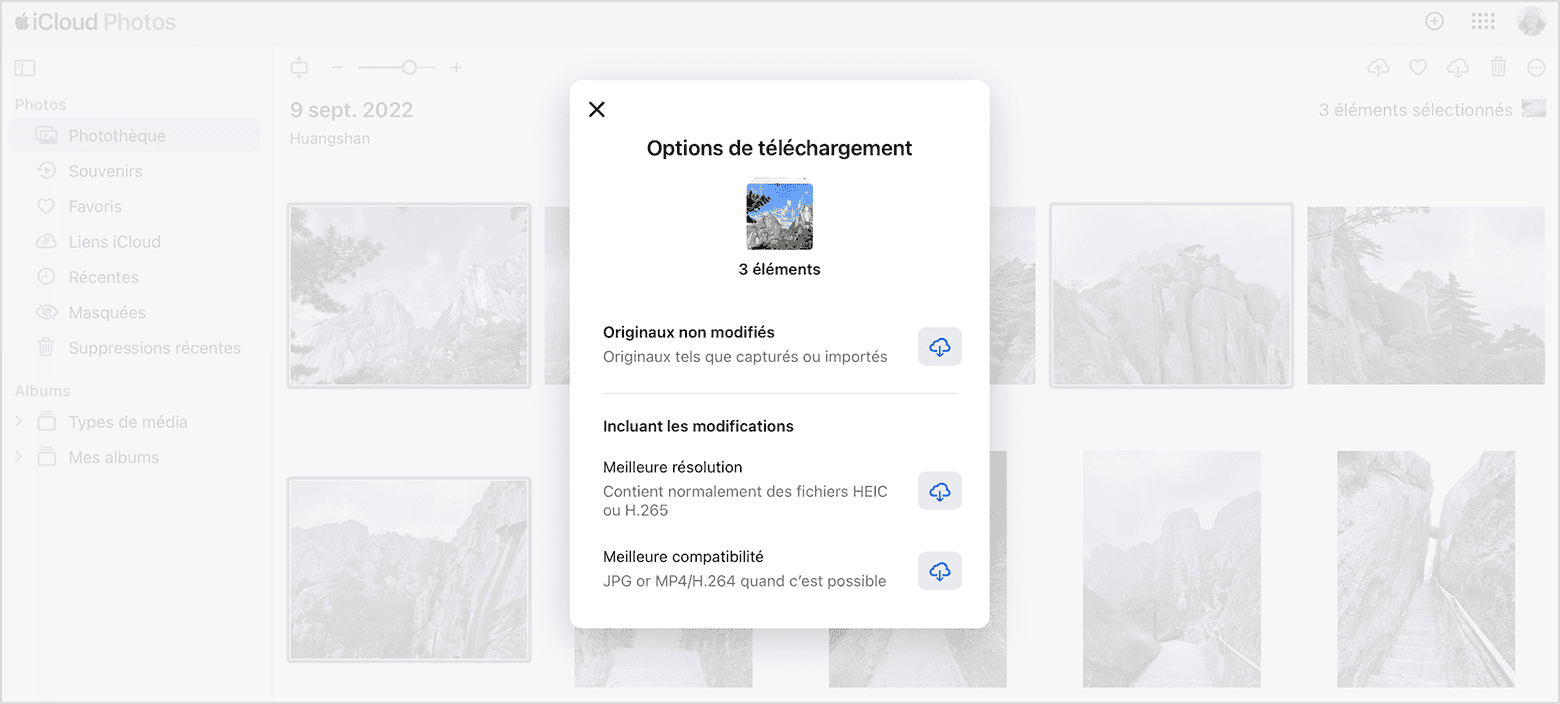Mark selection as favorite heart icon
This screenshot has width=1560, height=704.
click(1418, 67)
